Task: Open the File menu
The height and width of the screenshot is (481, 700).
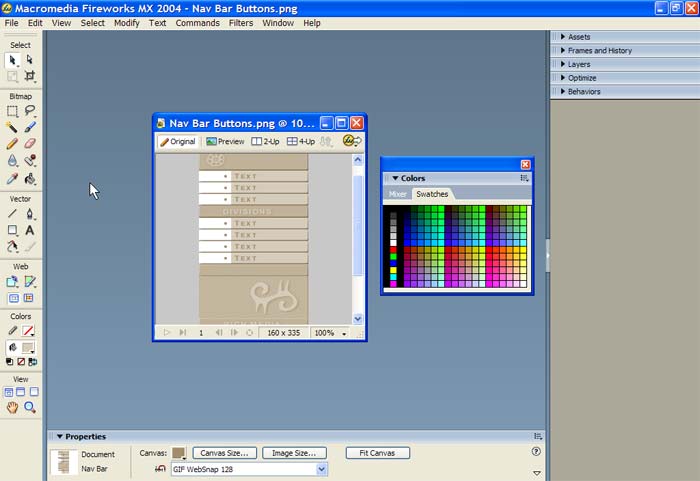Action: point(12,23)
